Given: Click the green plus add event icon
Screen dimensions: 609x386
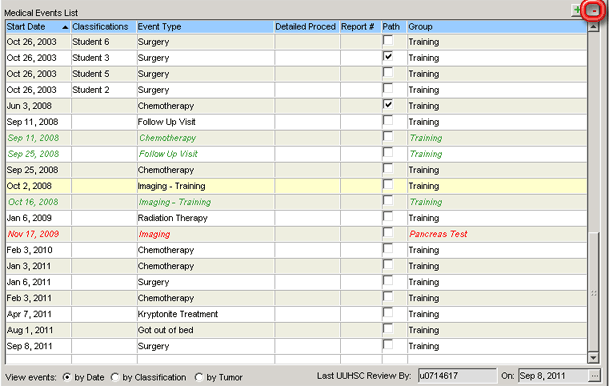Looking at the screenshot, I should tap(576, 10).
